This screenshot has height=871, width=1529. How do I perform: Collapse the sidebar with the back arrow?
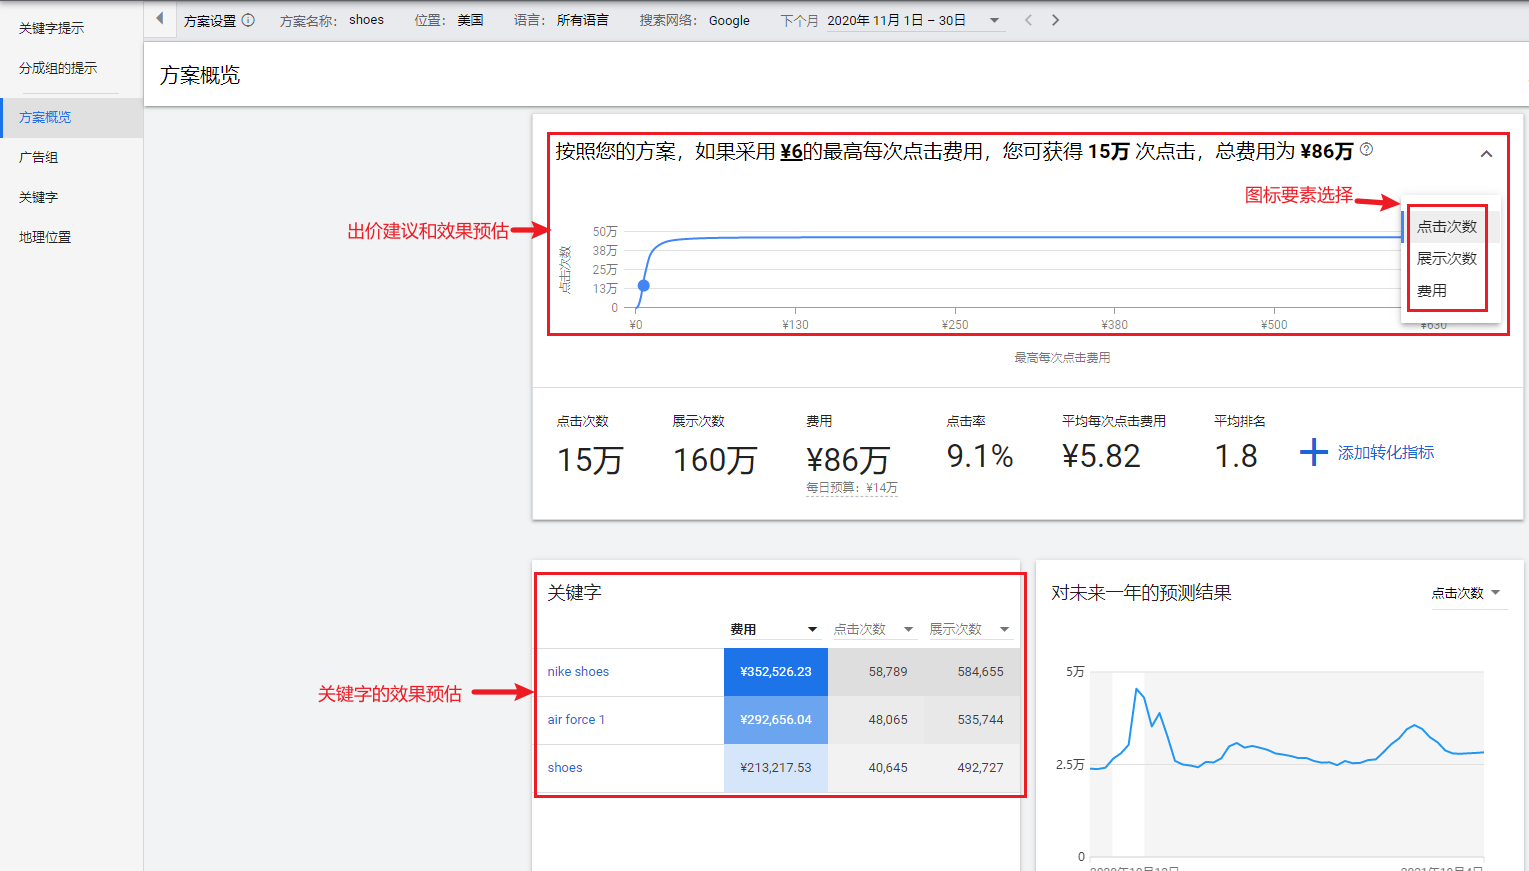[159, 19]
